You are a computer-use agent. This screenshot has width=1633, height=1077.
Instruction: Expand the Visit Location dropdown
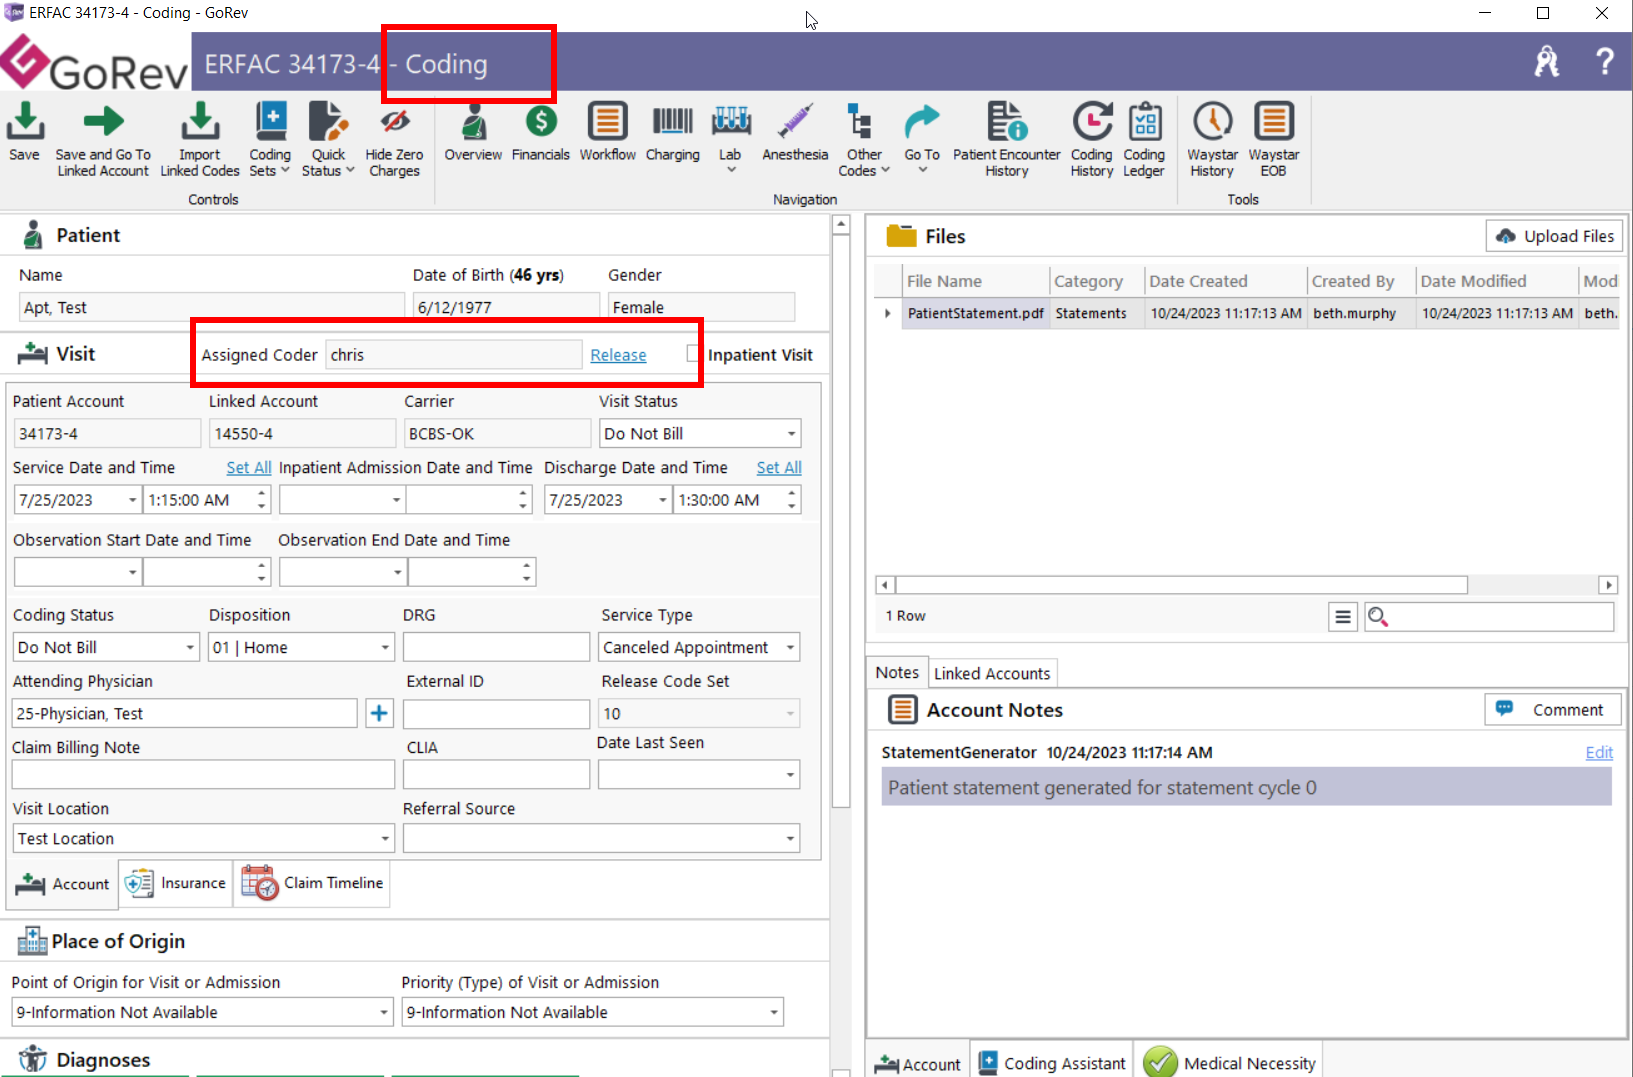click(385, 839)
